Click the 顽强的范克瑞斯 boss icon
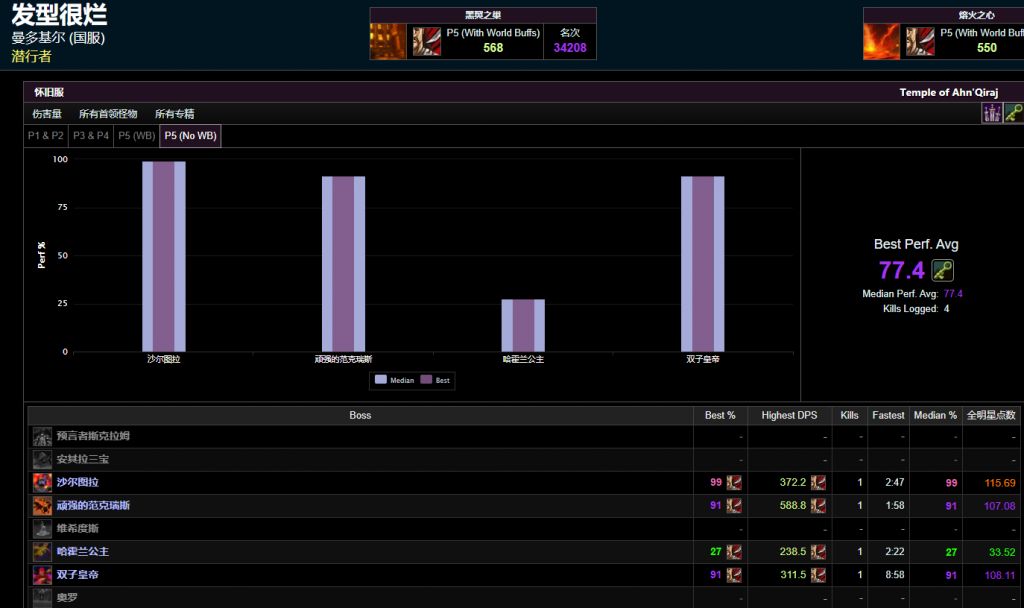 tap(42, 505)
